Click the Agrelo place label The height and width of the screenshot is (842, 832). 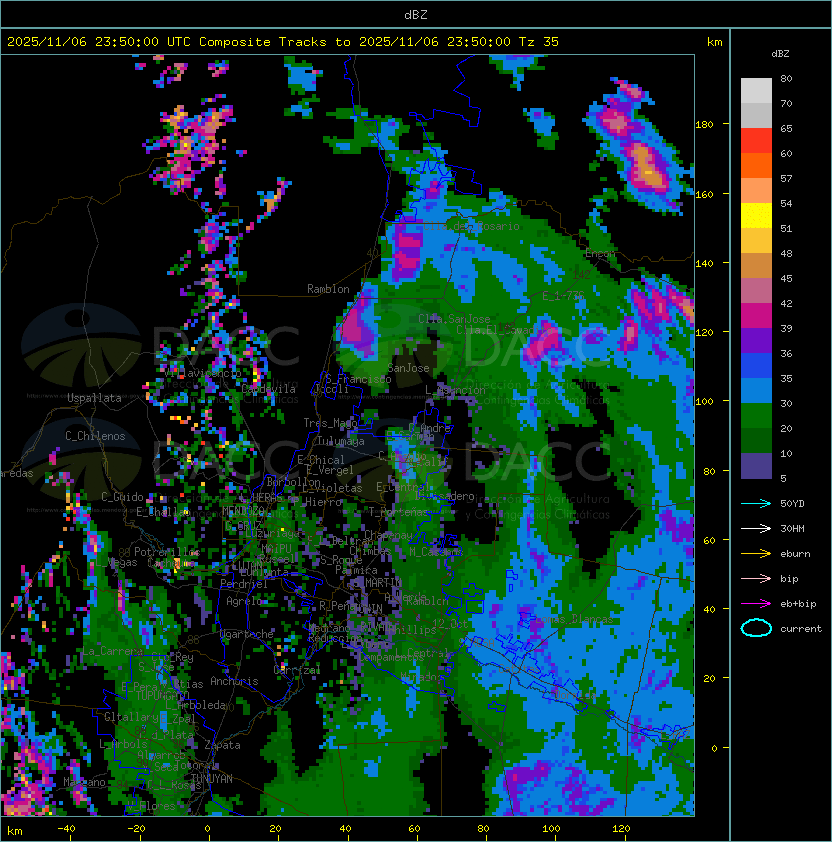pos(244,601)
